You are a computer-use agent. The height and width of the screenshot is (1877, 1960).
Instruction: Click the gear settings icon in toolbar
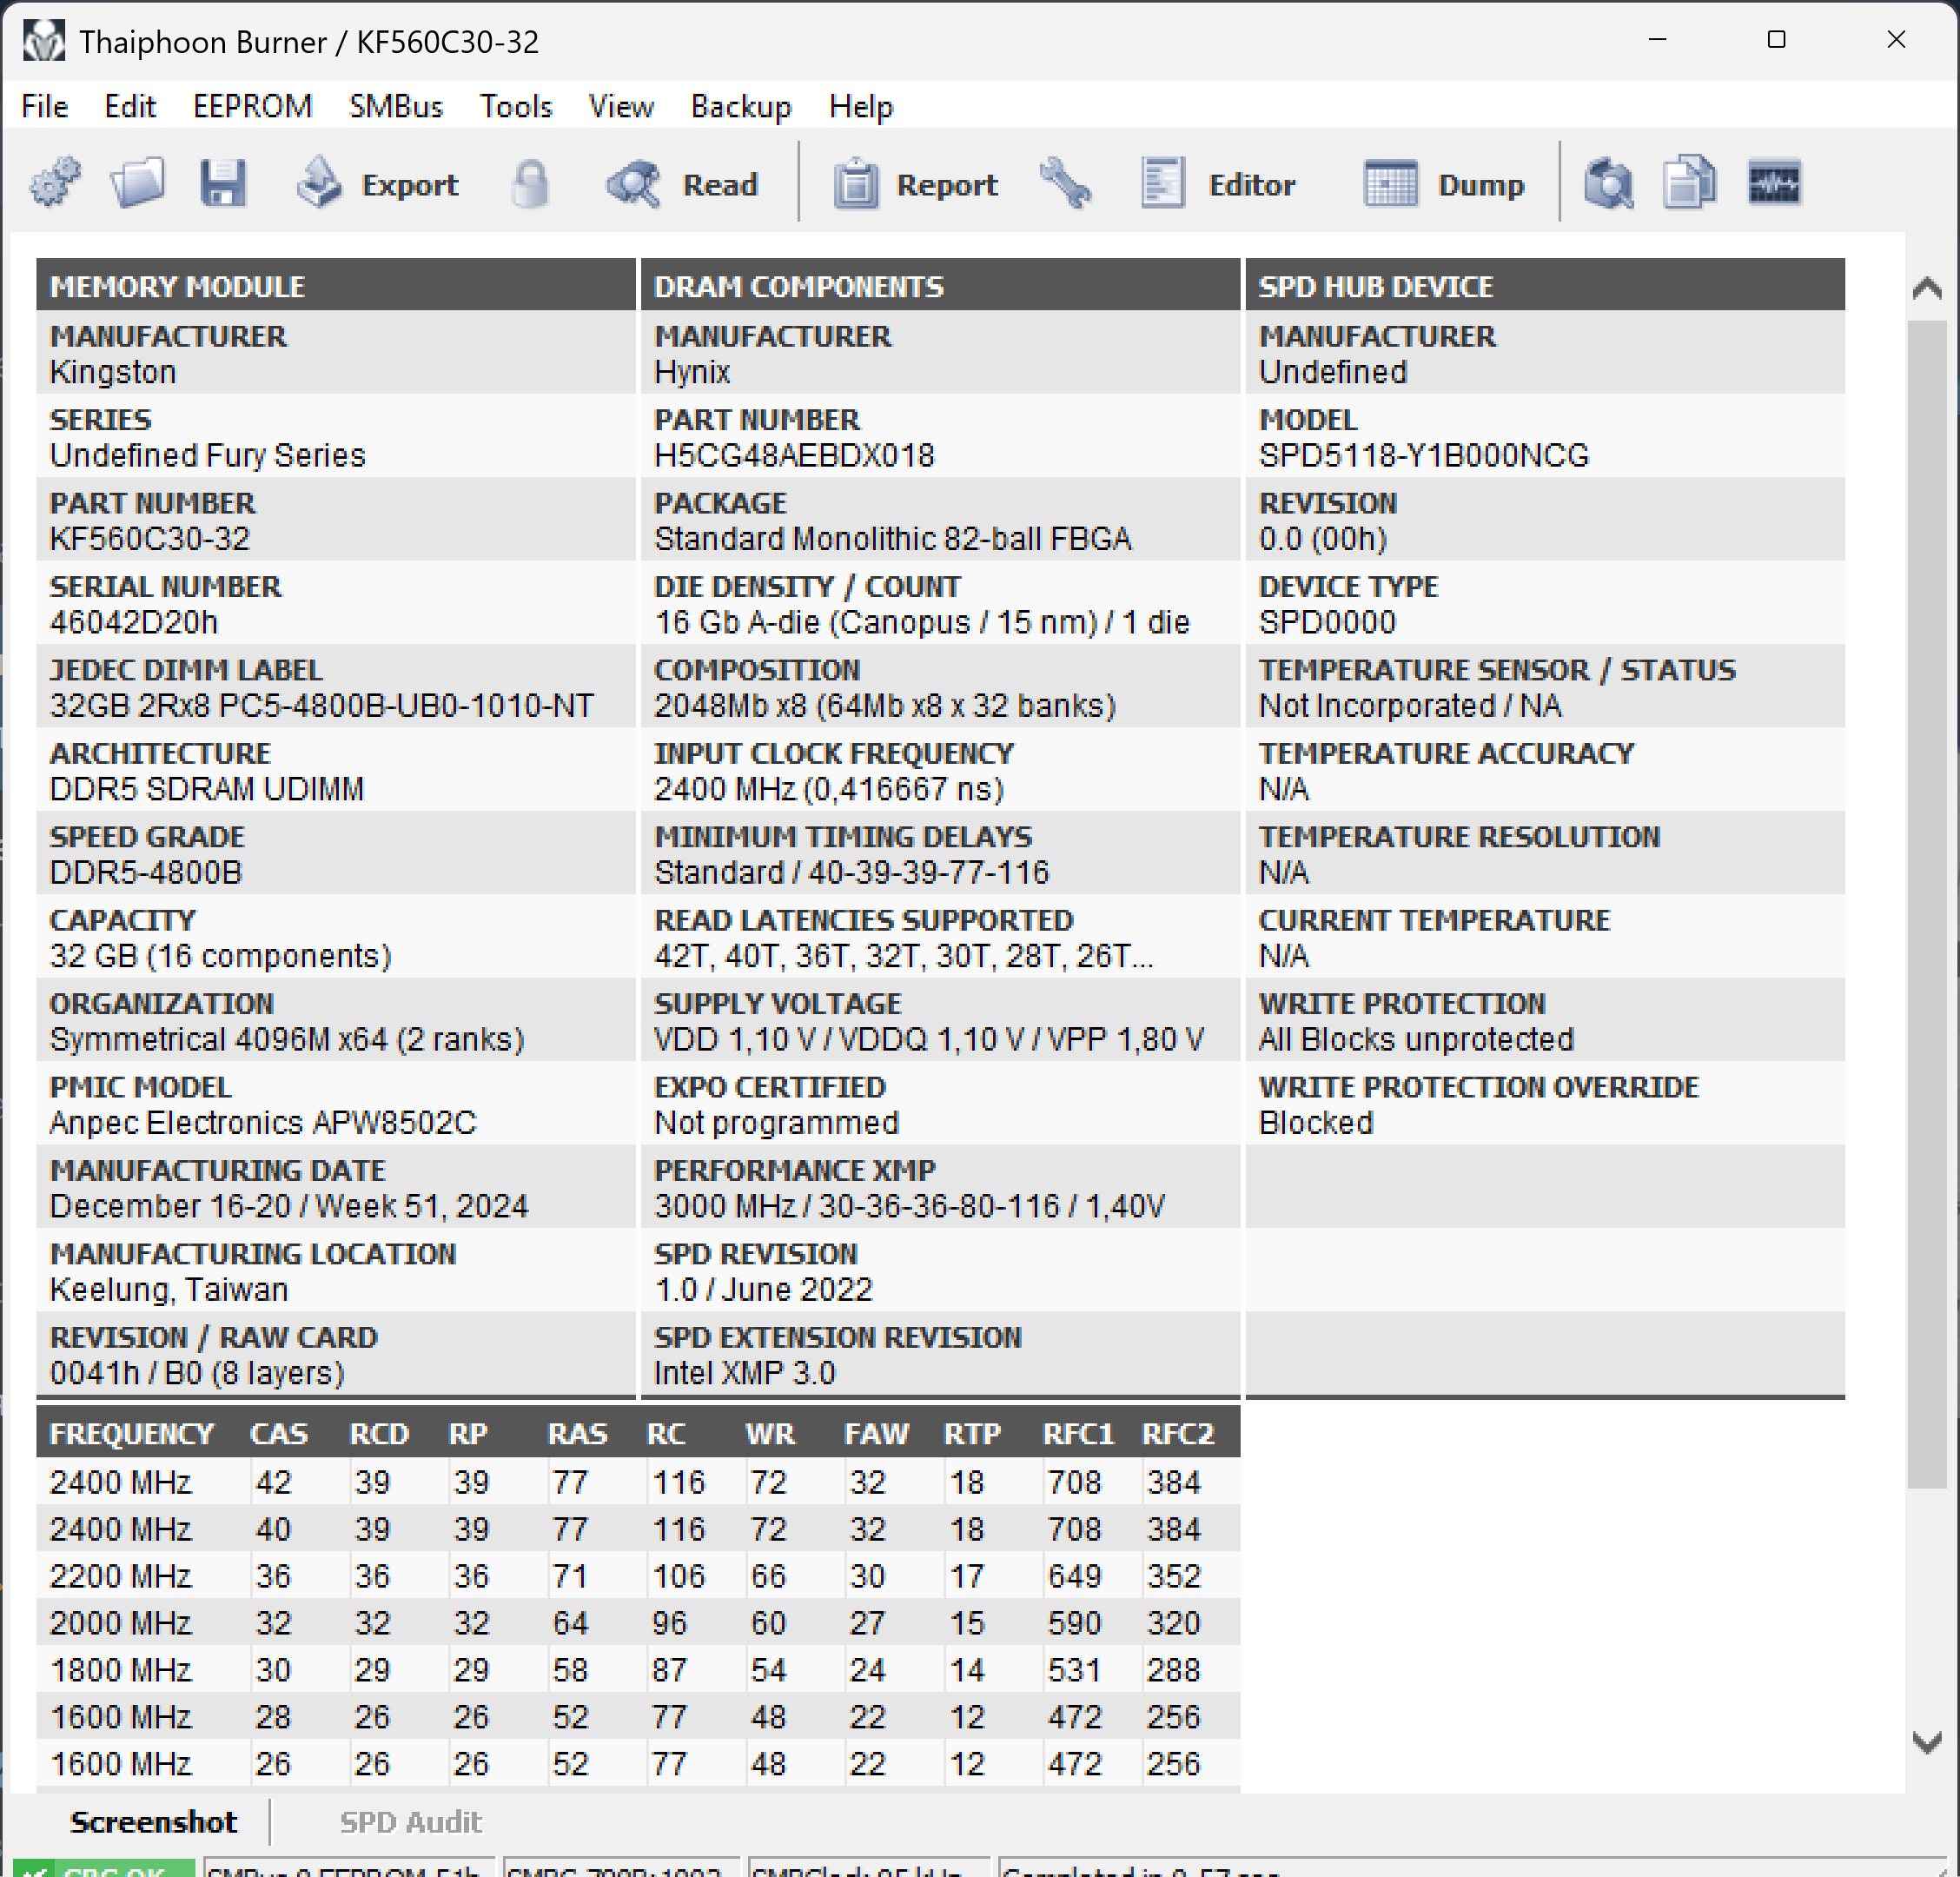click(55, 184)
